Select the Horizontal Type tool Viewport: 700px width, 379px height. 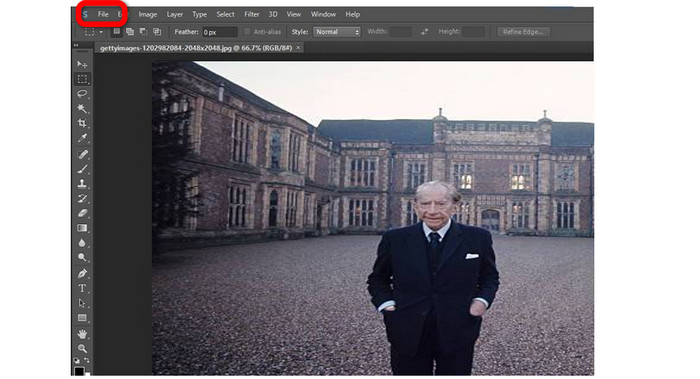coord(82,288)
